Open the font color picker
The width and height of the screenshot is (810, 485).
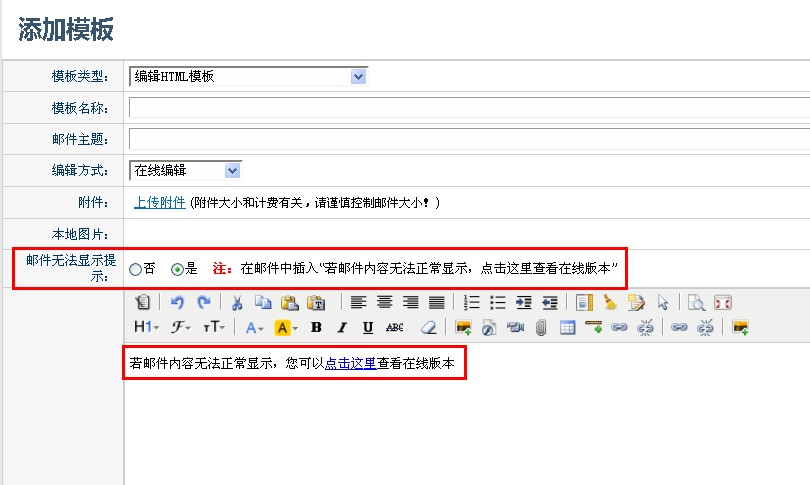click(x=255, y=327)
